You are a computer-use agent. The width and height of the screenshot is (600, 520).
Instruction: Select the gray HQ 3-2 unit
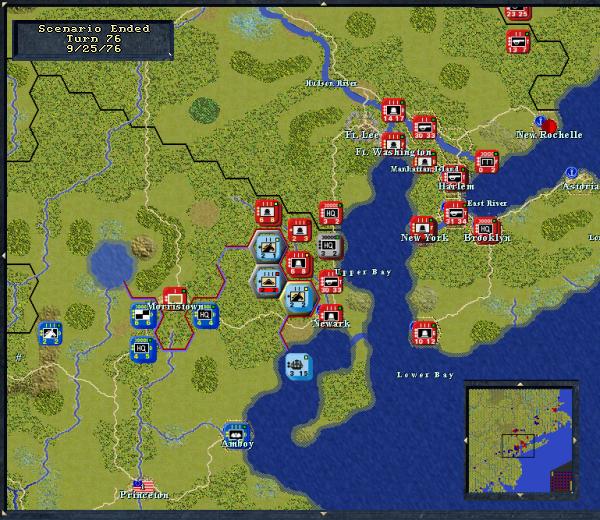330,246
